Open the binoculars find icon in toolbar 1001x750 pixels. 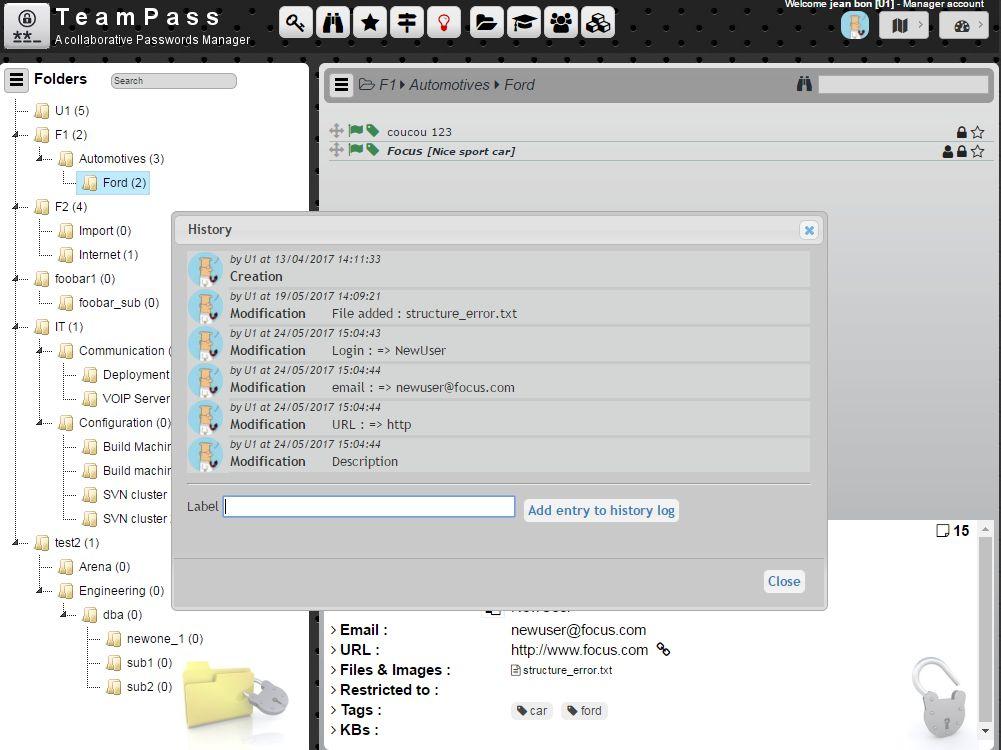[333, 23]
